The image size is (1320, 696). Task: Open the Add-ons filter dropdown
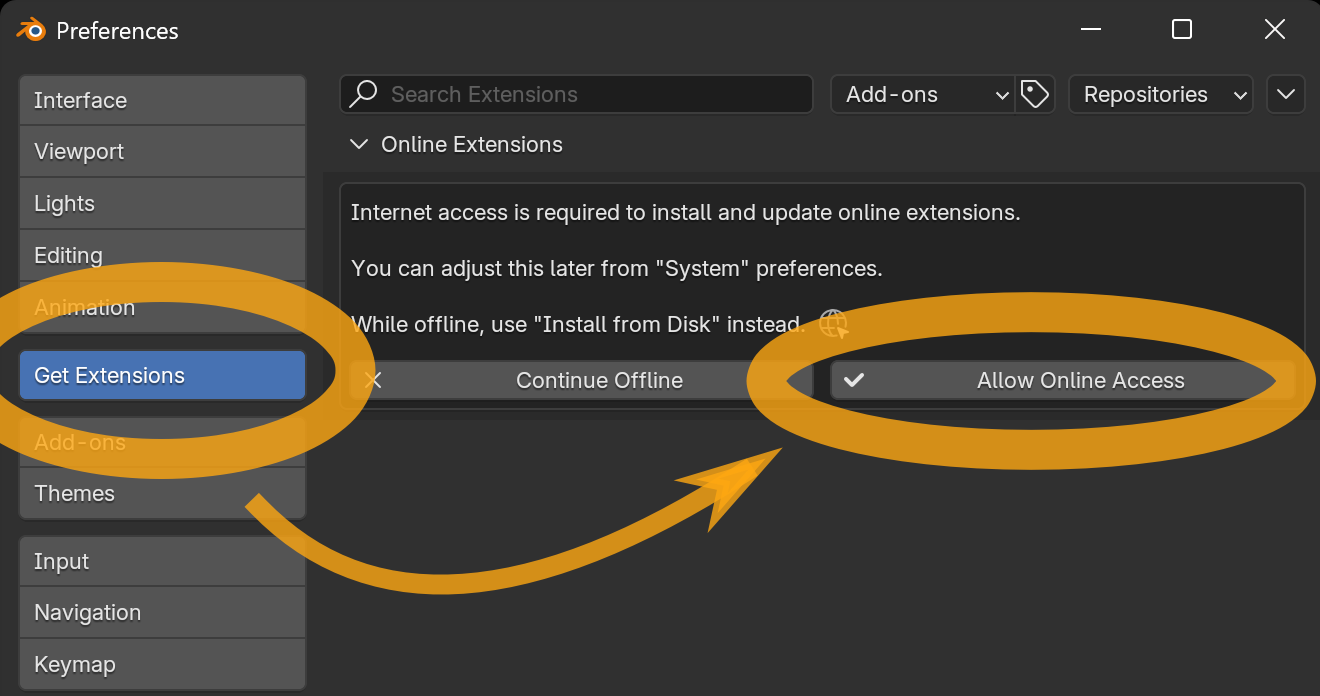922,94
